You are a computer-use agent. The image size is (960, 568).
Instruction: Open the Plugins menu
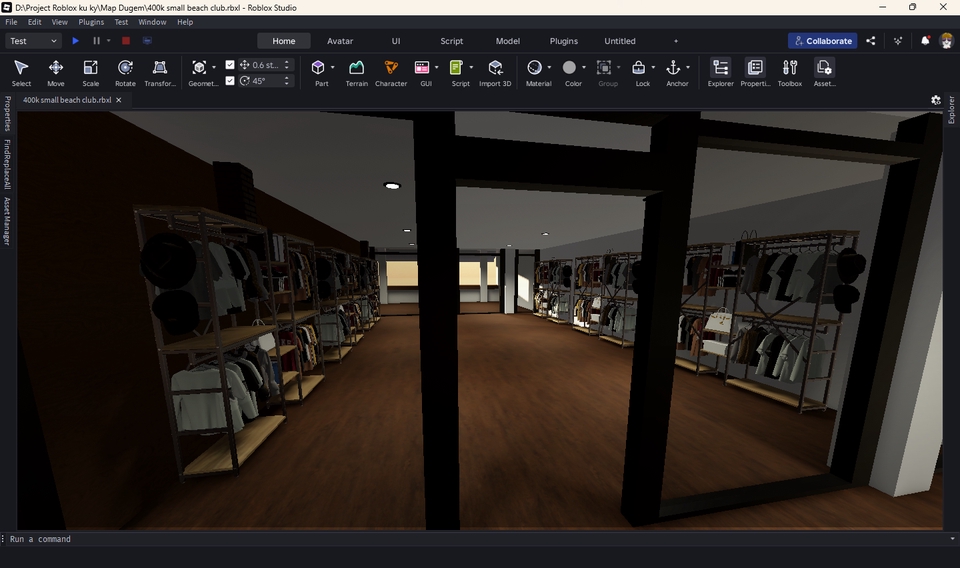click(x=91, y=22)
